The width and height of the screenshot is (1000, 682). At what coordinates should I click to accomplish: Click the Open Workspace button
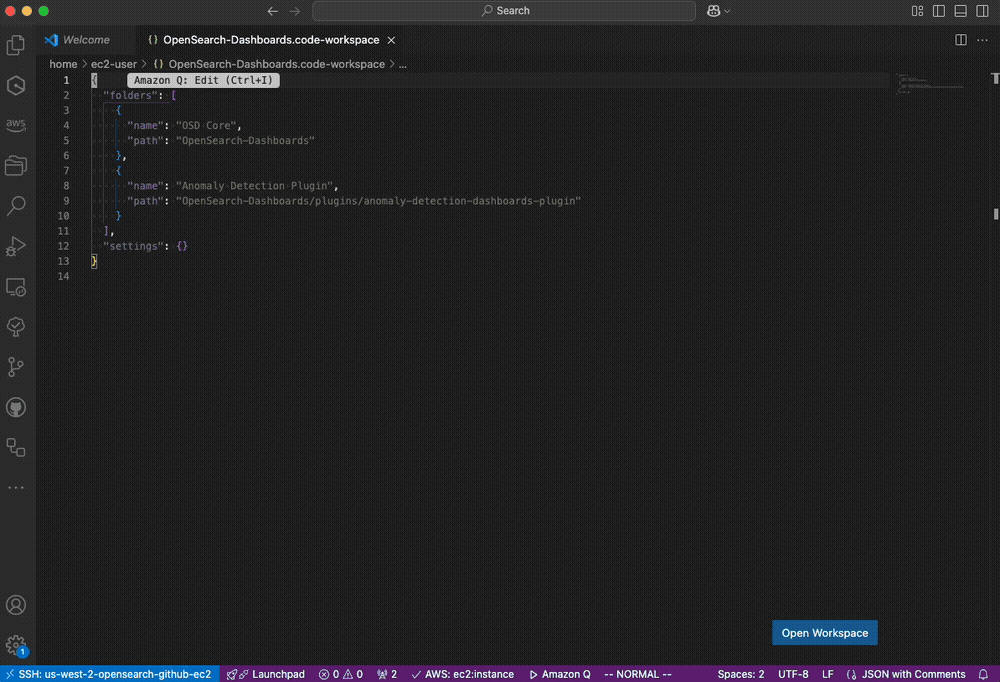click(x=825, y=633)
